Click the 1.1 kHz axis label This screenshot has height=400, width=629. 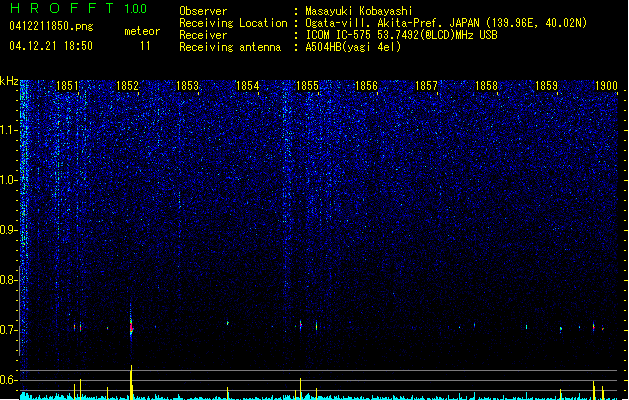[x=8, y=130]
